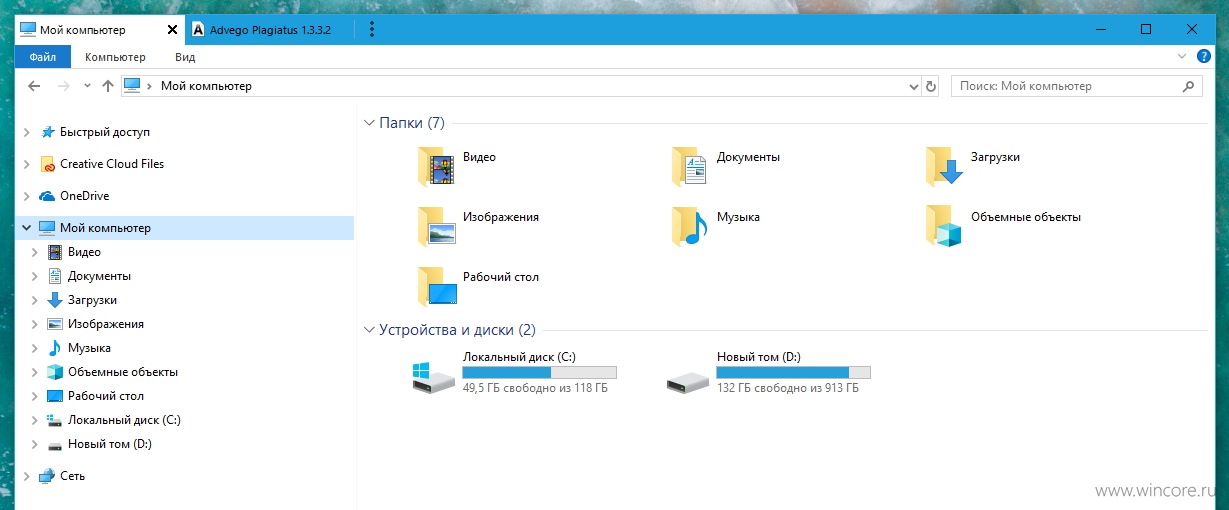
Task: Click the forward navigation arrow
Action: (x=64, y=86)
